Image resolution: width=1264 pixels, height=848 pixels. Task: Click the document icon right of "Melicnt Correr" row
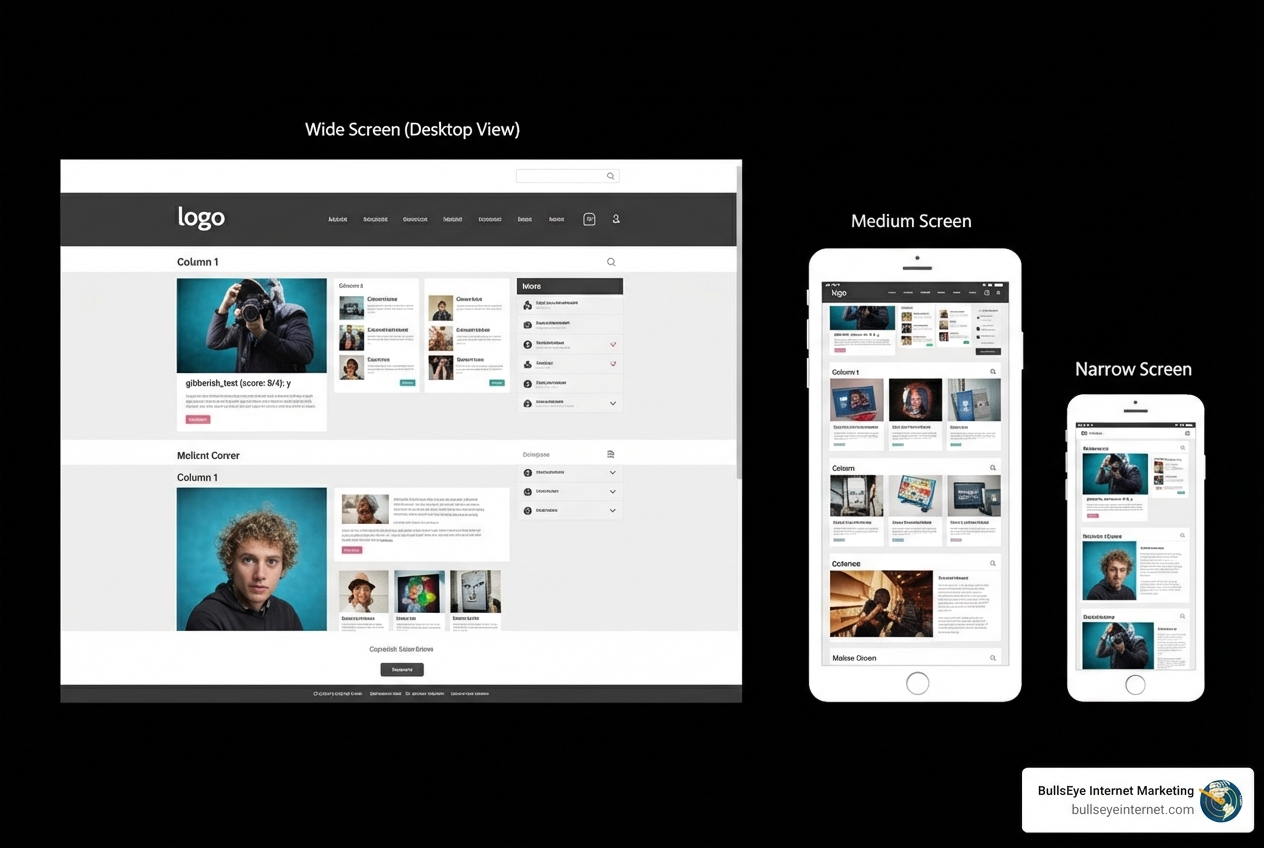[x=611, y=454]
